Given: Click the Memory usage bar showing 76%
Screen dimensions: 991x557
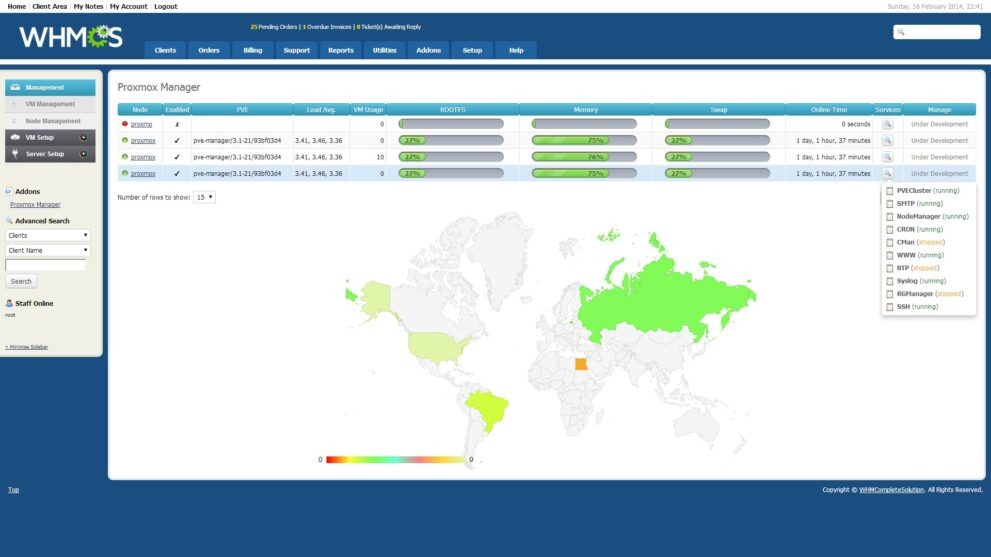Looking at the screenshot, I should click(584, 157).
